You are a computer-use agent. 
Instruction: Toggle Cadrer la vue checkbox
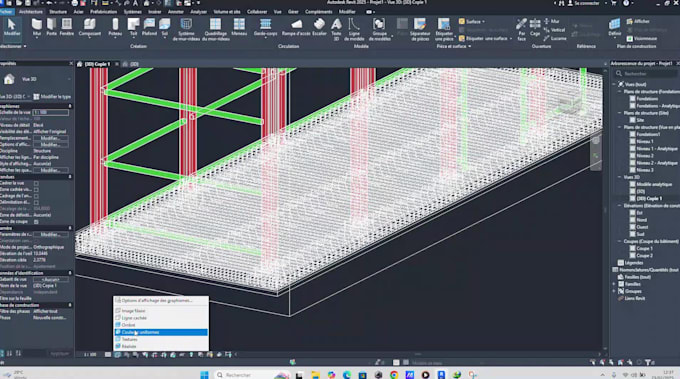[36, 183]
